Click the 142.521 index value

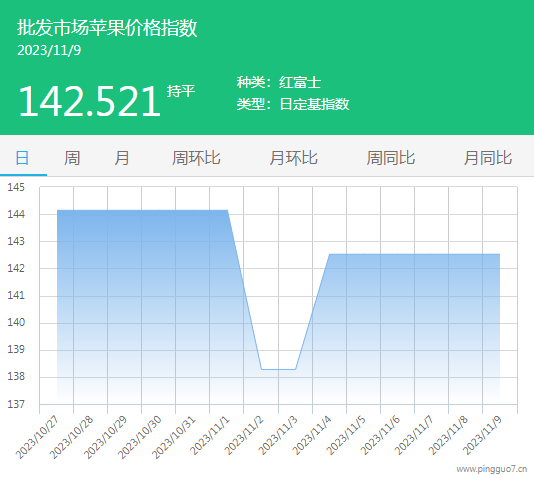[x=90, y=101]
